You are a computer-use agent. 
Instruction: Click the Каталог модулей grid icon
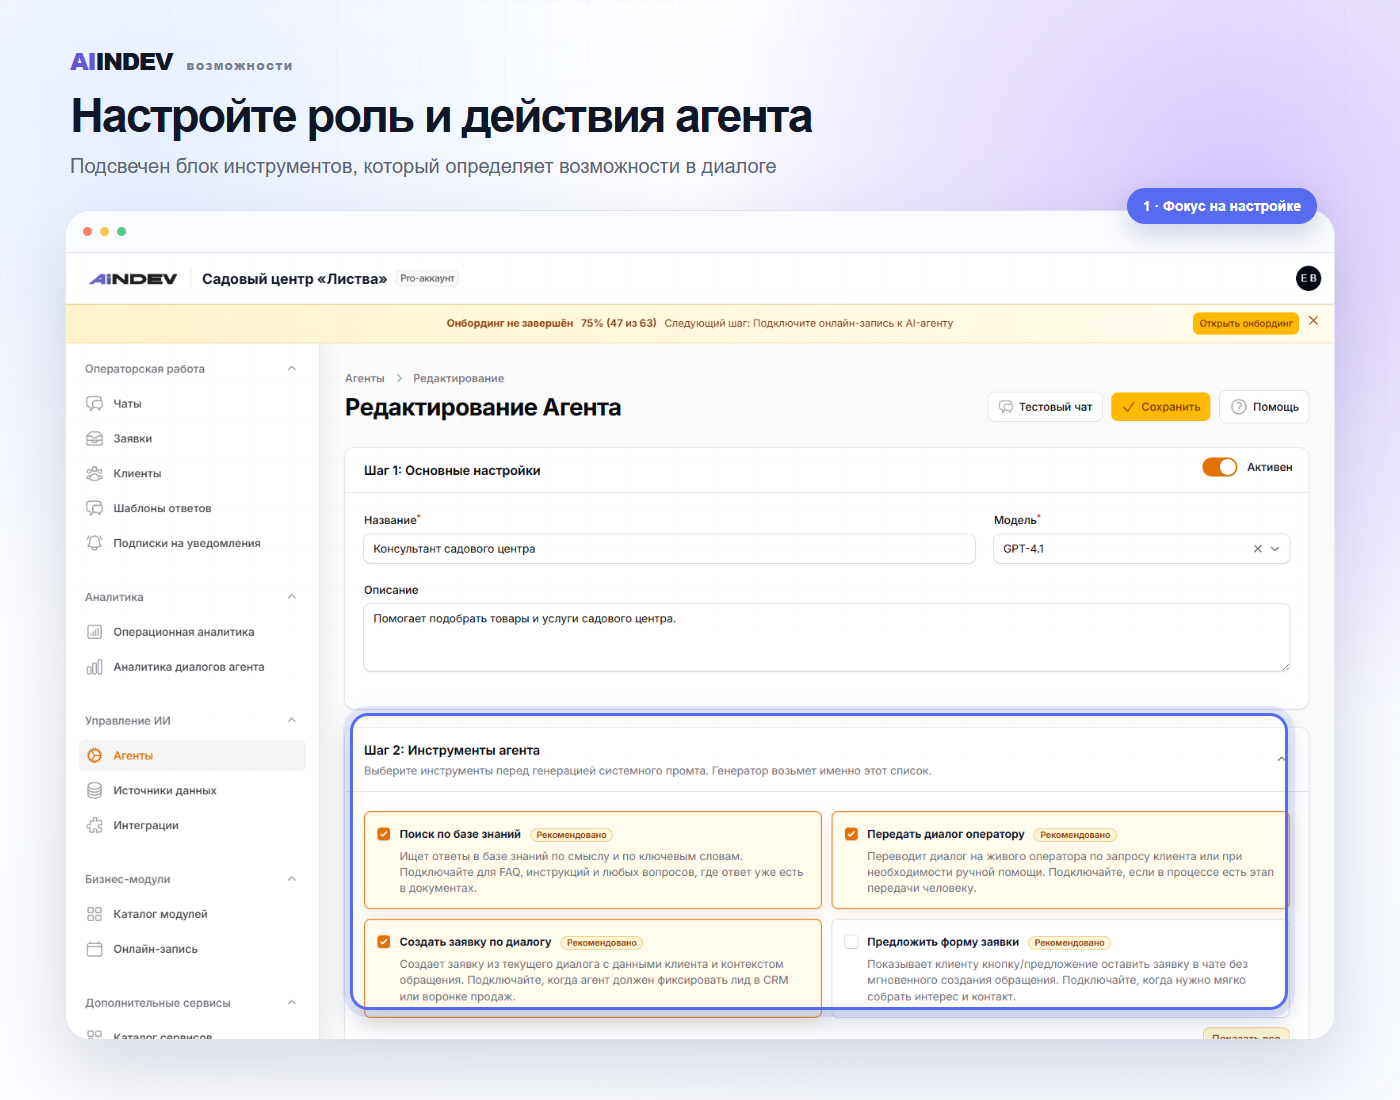pyautogui.click(x=95, y=914)
